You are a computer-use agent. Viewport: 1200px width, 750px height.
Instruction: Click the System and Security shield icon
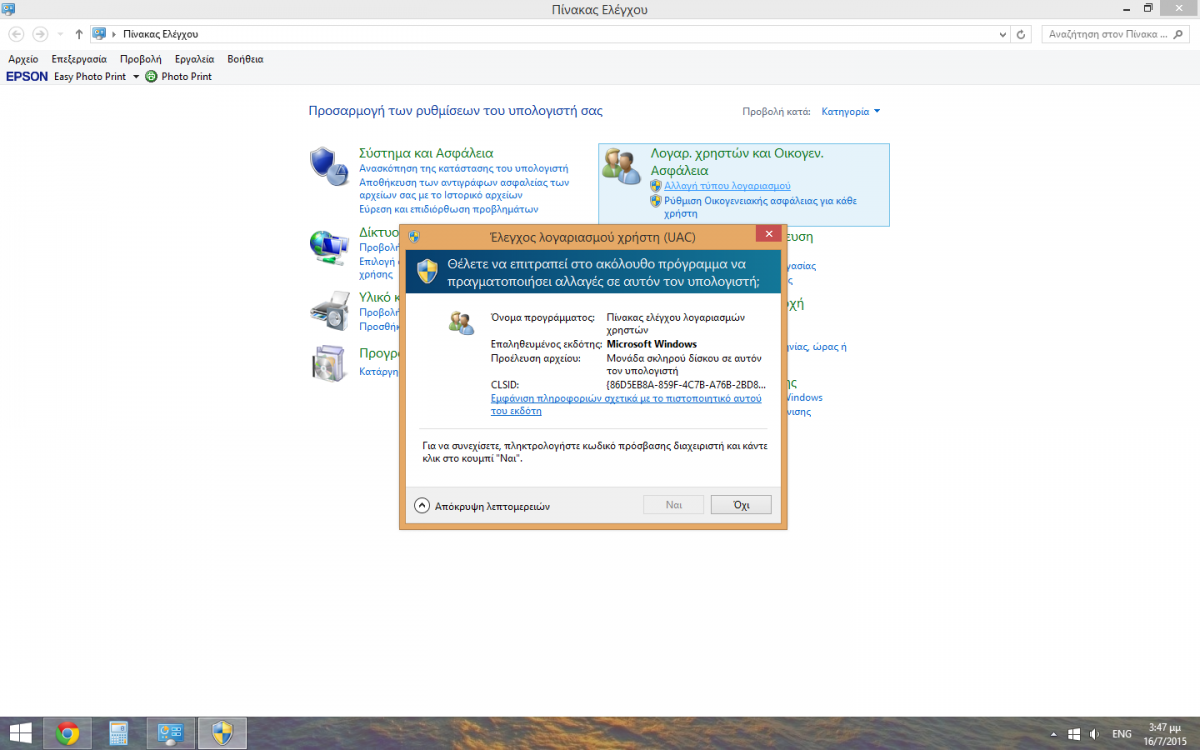click(x=328, y=166)
